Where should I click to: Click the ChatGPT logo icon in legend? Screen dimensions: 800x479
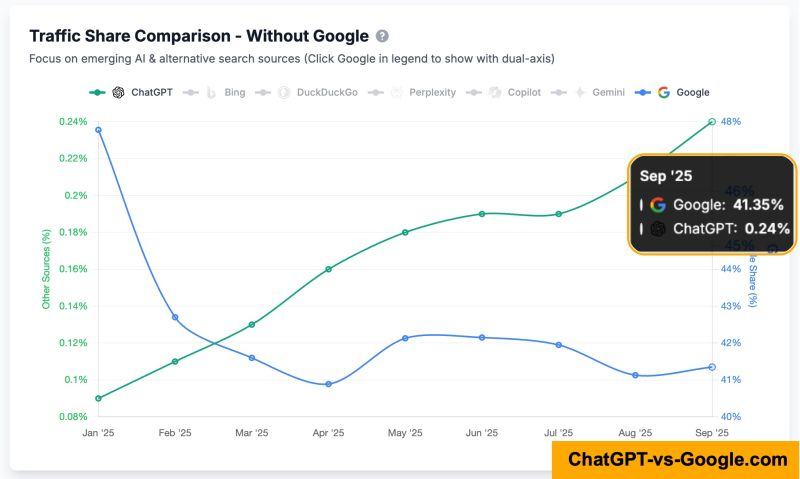pos(118,92)
